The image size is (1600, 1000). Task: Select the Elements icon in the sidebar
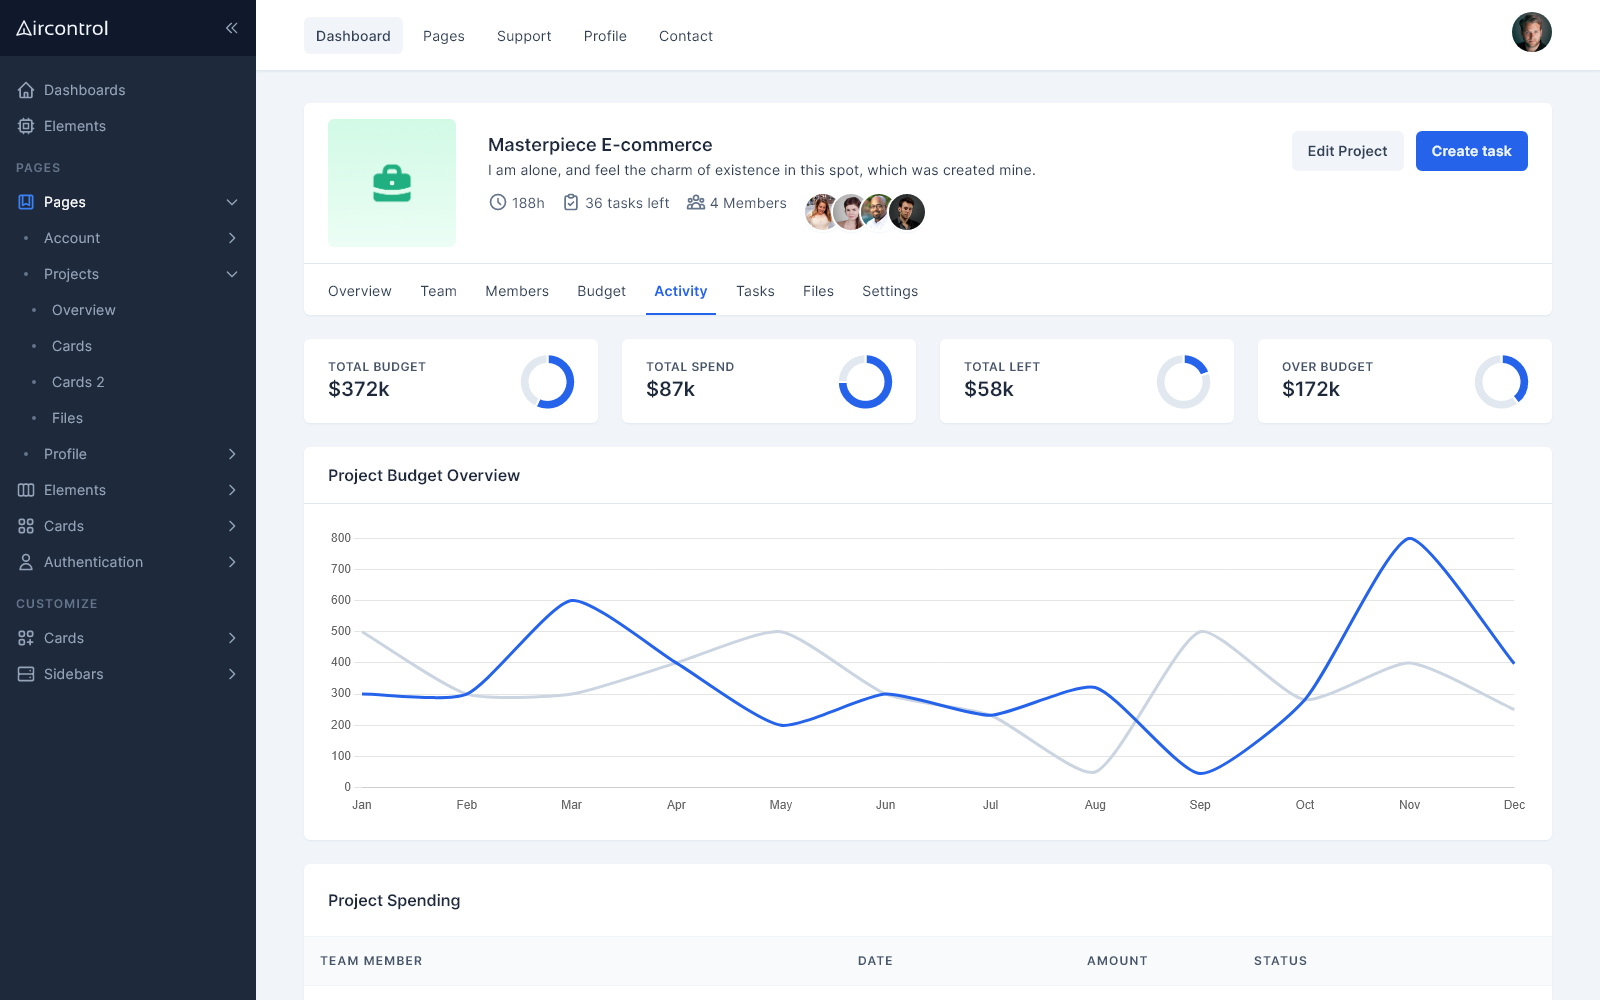click(25, 126)
